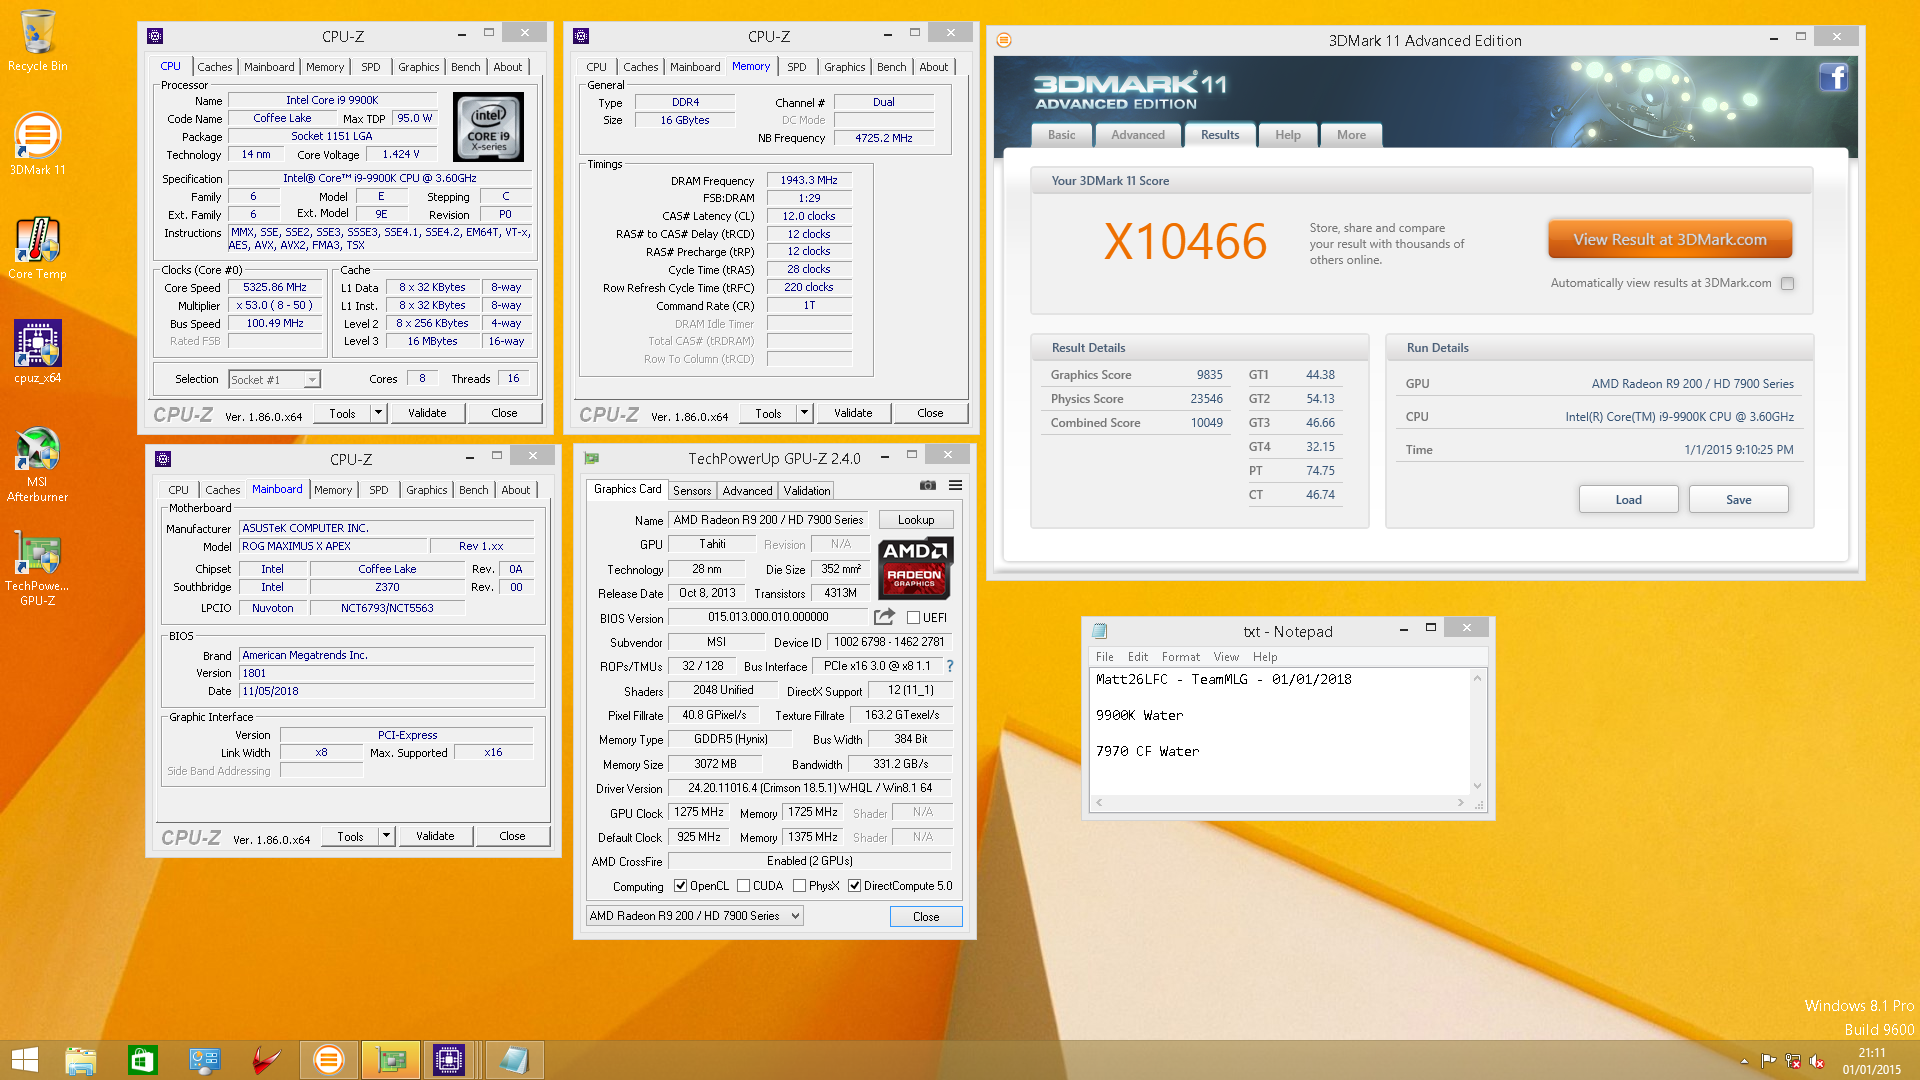The width and height of the screenshot is (1920, 1080).
Task: Click the Lookup button in GPU-Z
Action: (916, 520)
